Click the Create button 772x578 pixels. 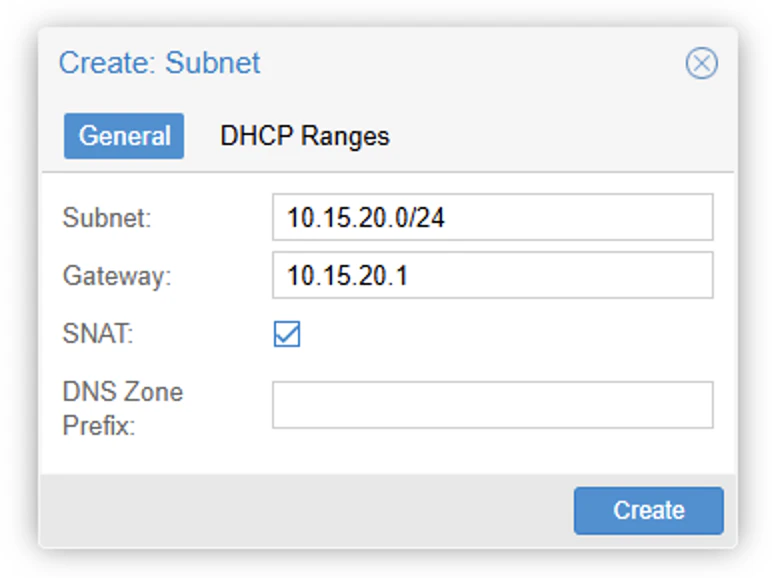[648, 511]
